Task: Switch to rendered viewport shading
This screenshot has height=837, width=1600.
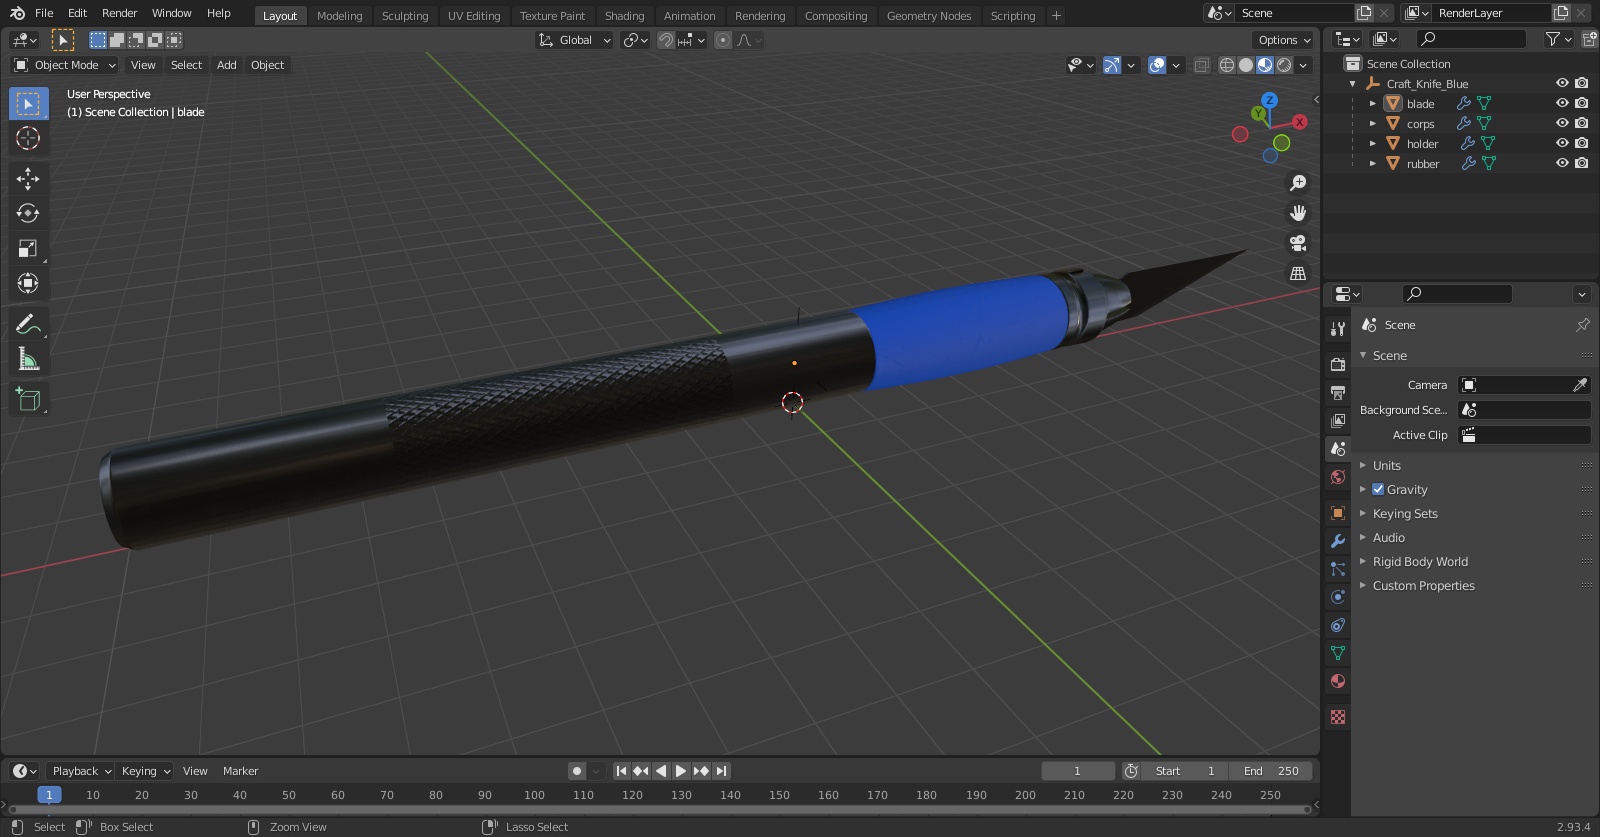Action: pos(1284,65)
